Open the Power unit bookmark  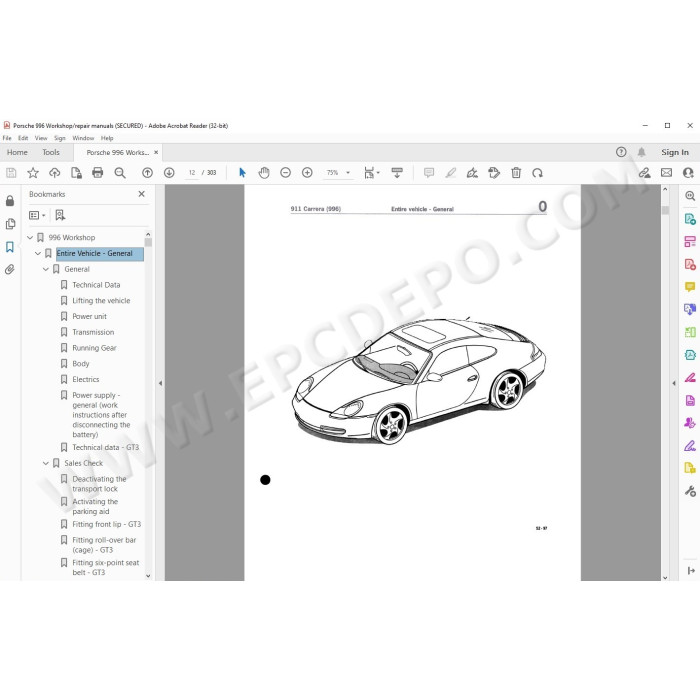coord(89,317)
